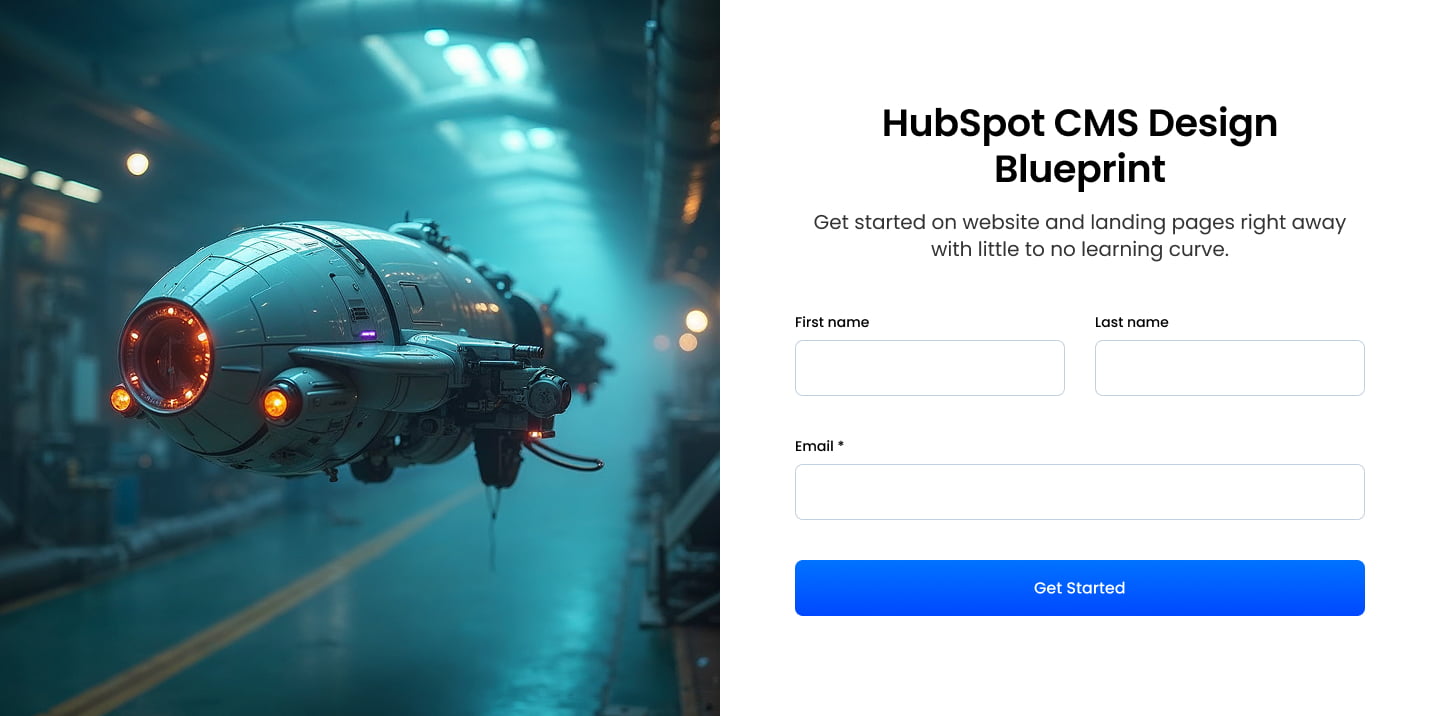Click the Last name field label
Screen dimensions: 1440x716
point(1131,322)
